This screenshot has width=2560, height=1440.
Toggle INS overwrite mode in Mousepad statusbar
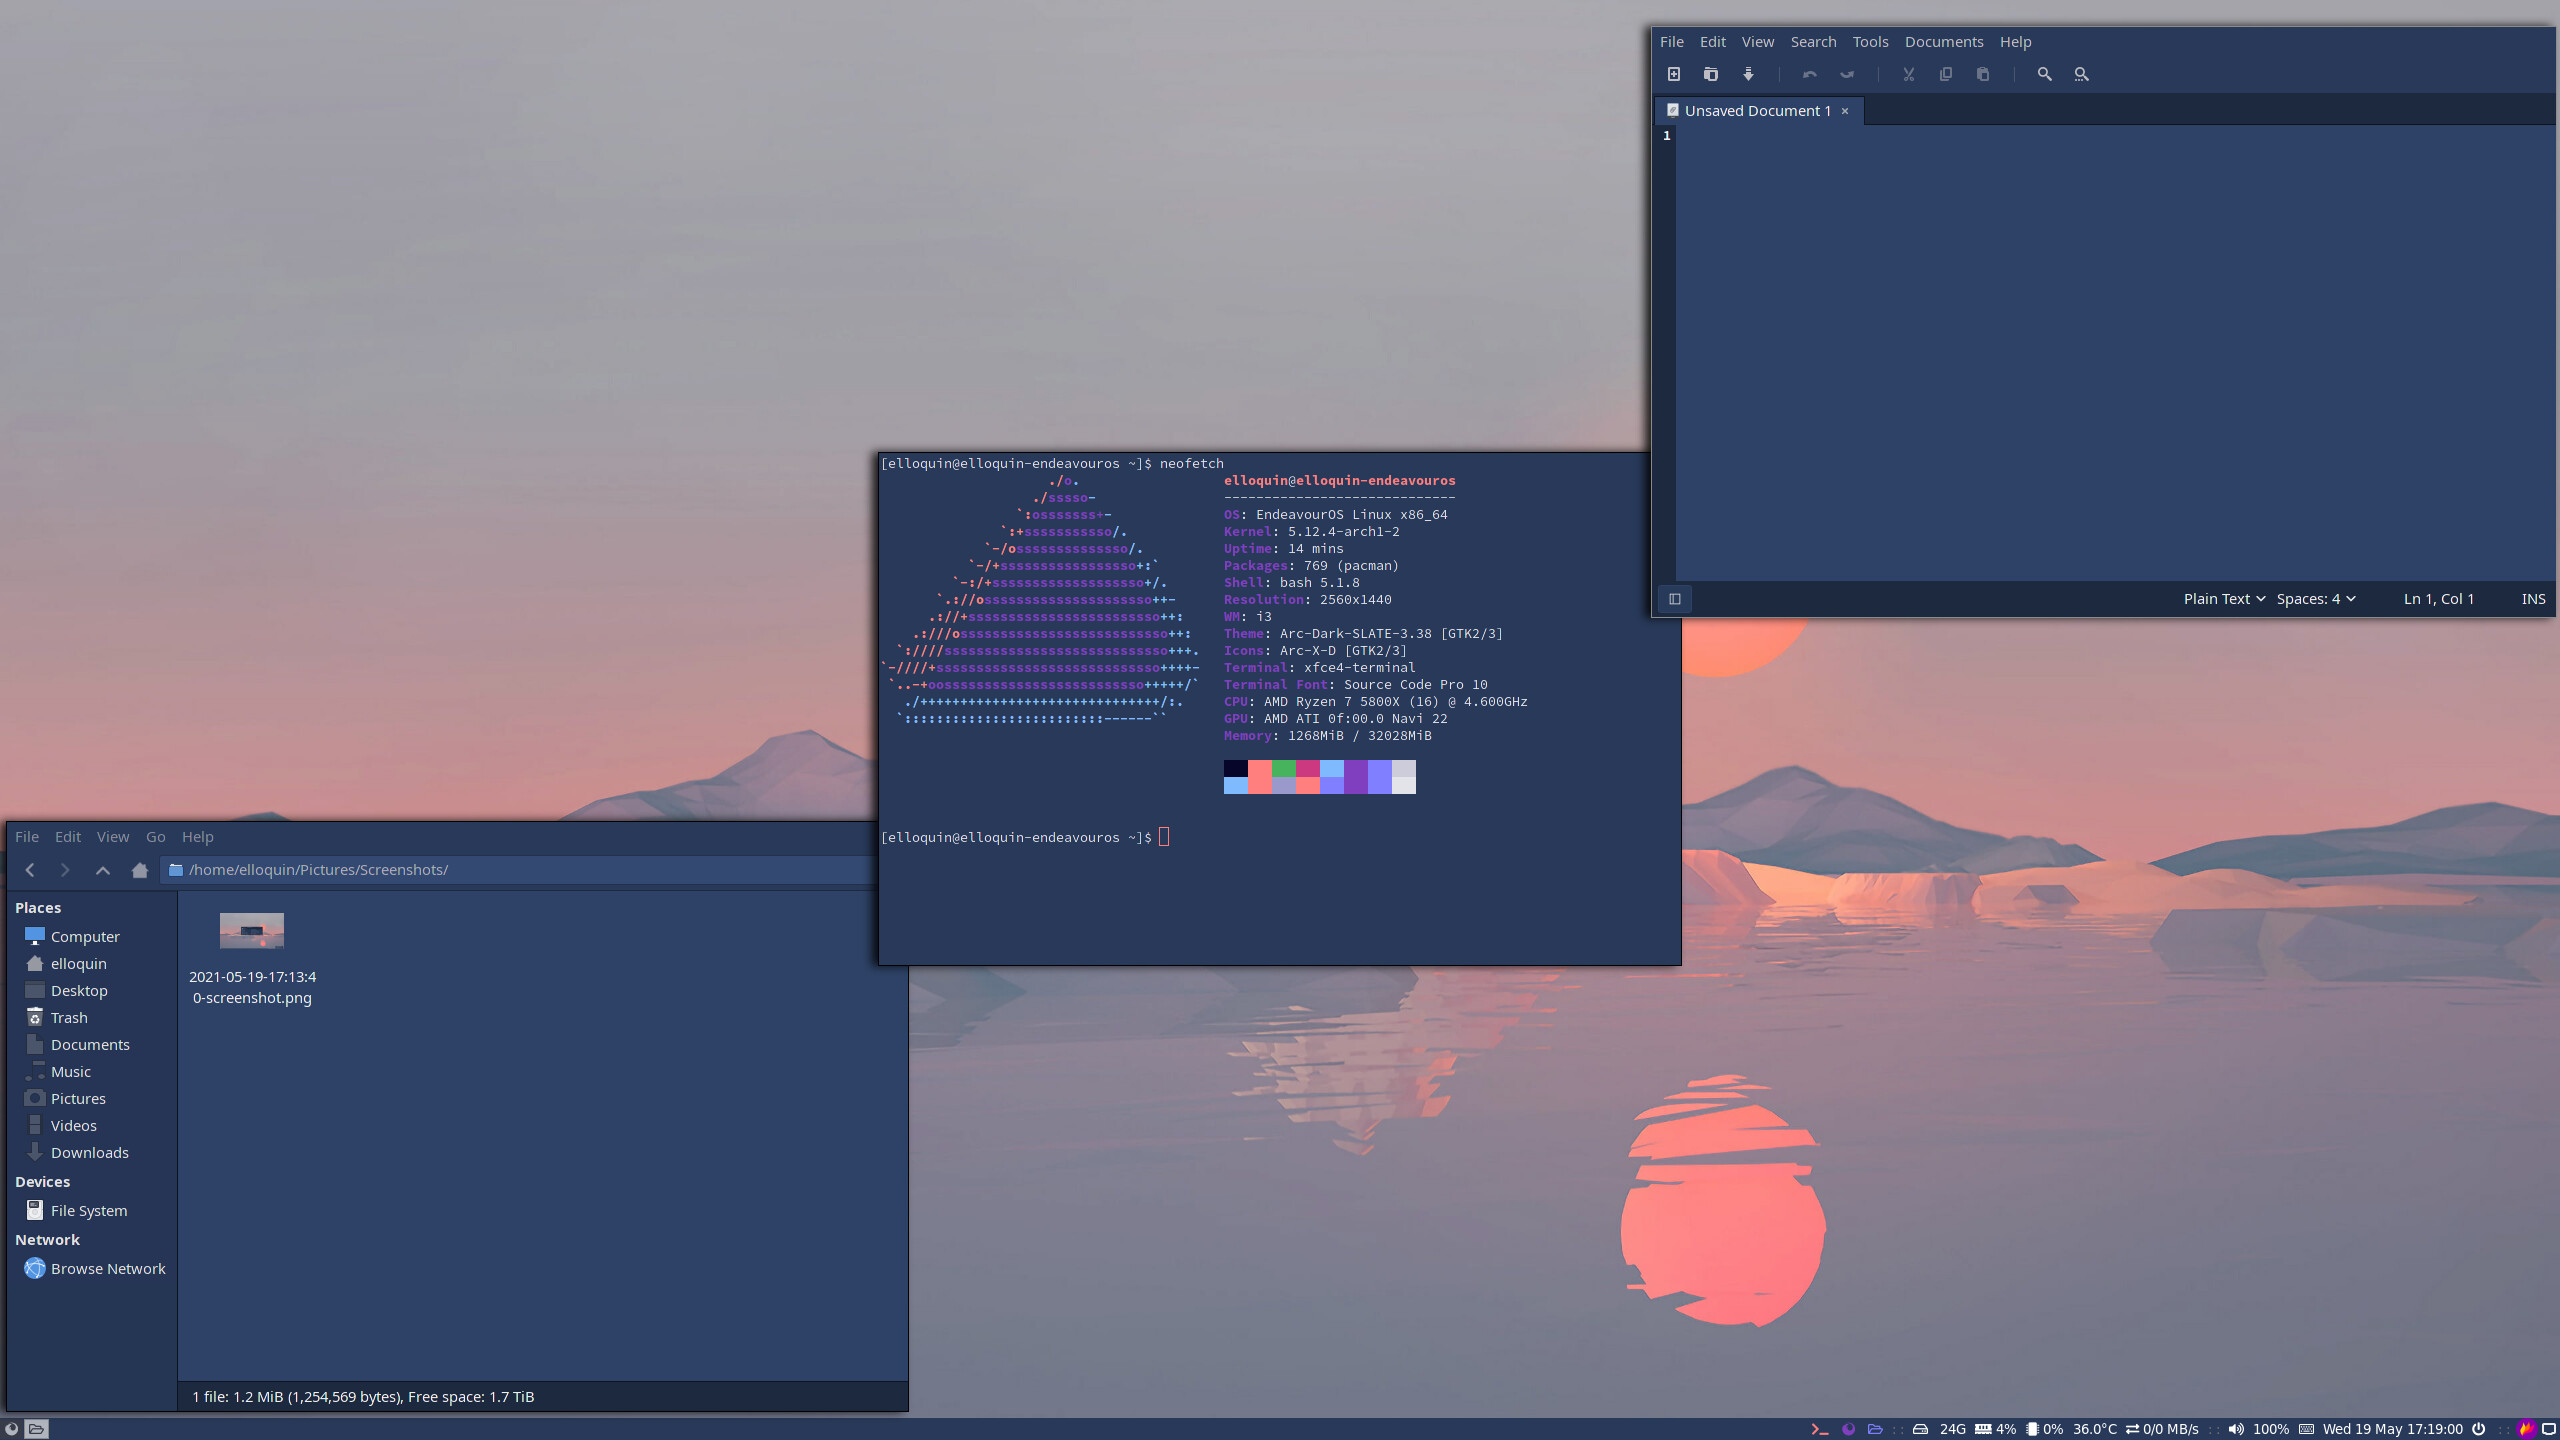pos(2534,598)
